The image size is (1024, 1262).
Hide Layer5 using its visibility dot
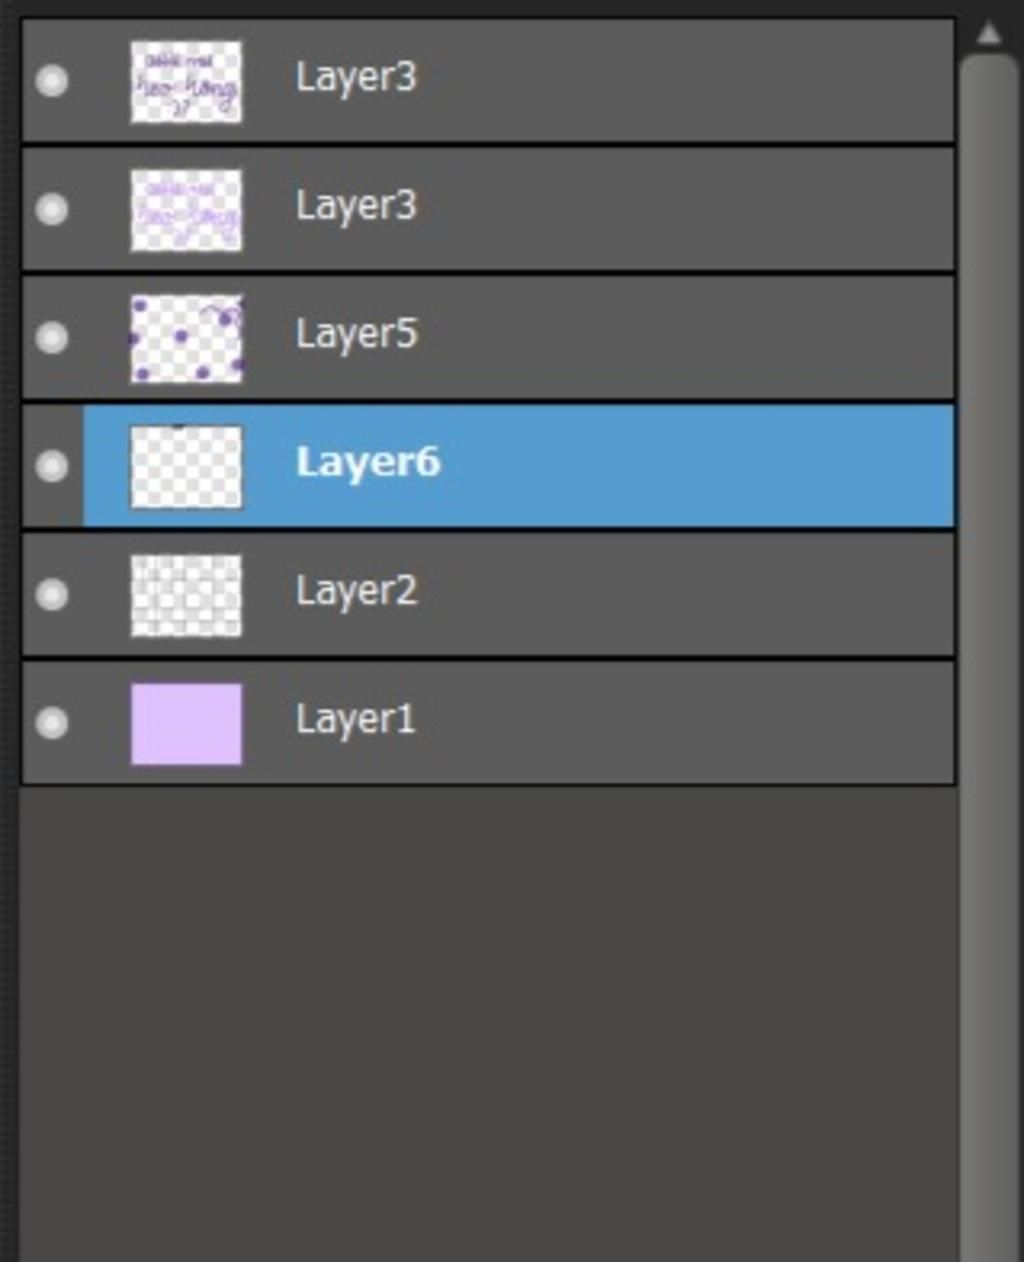tap(51, 338)
